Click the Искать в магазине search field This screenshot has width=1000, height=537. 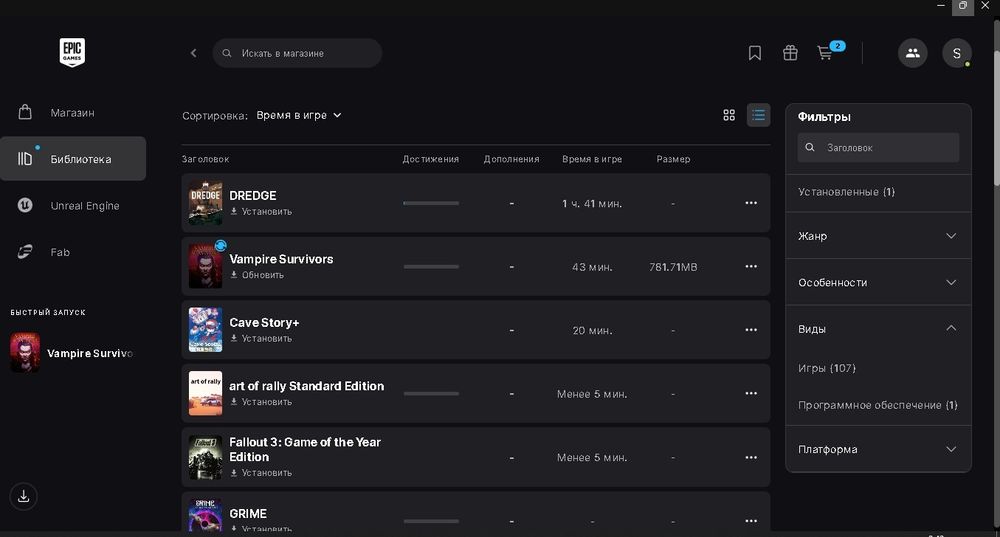coord(300,53)
